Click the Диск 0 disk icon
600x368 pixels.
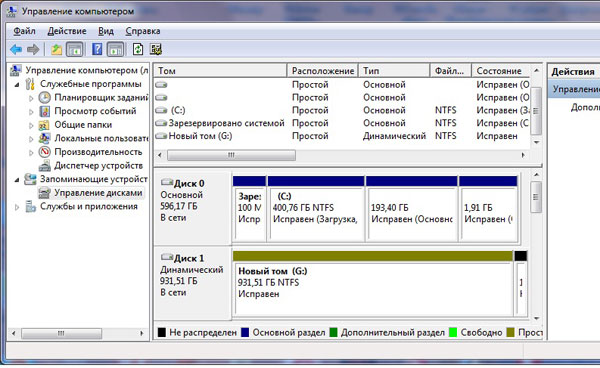[167, 182]
